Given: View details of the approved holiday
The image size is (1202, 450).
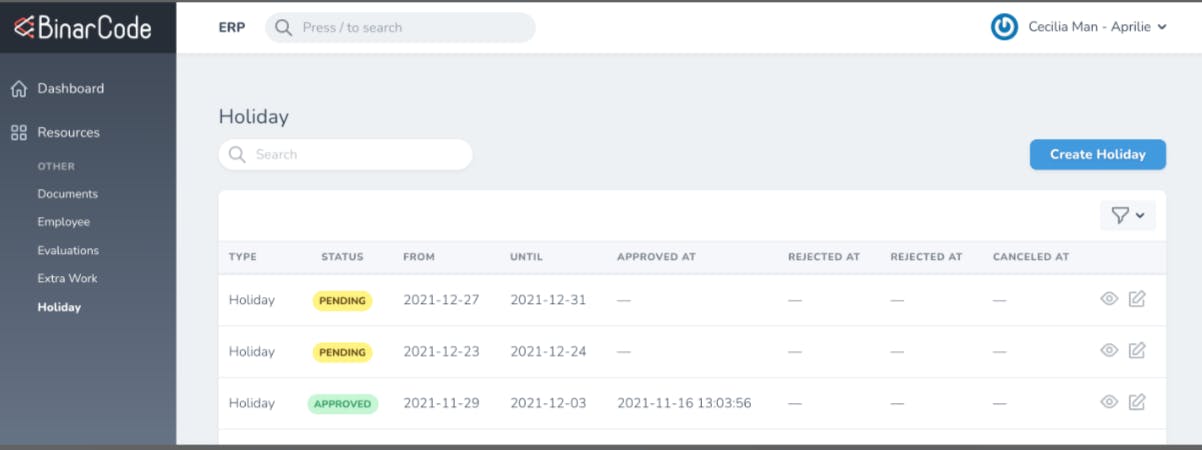Looking at the screenshot, I should click(1109, 402).
